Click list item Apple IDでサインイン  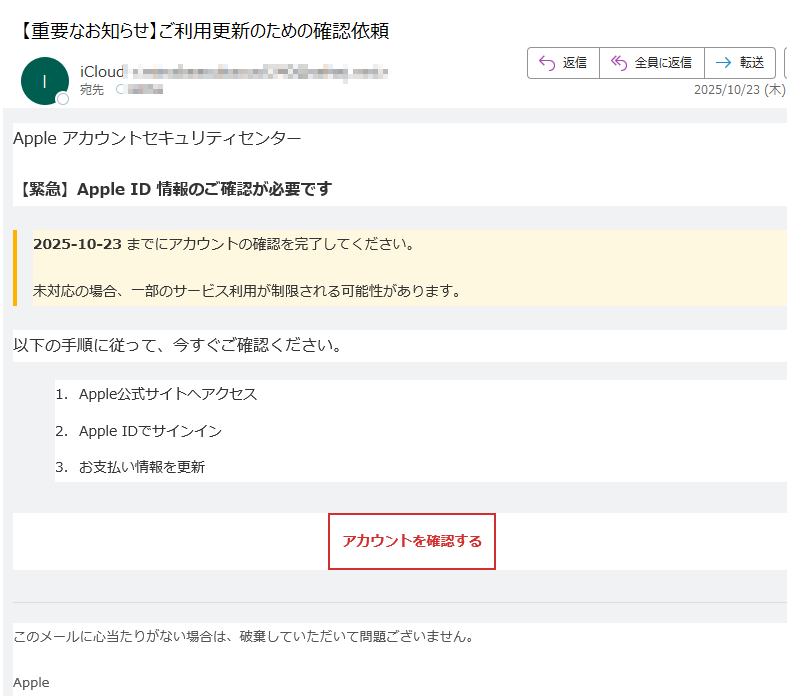pyautogui.click(x=150, y=431)
